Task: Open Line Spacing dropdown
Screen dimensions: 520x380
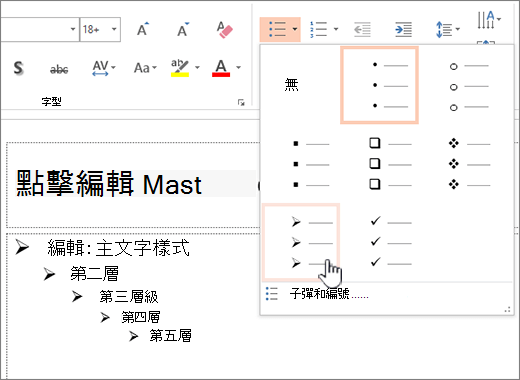Action: [448, 29]
